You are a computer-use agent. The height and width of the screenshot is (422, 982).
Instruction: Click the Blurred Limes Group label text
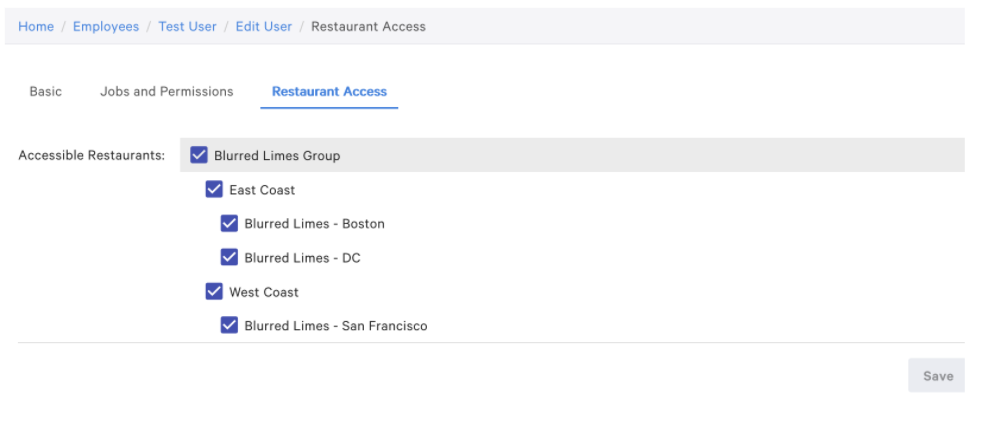tap(277, 156)
